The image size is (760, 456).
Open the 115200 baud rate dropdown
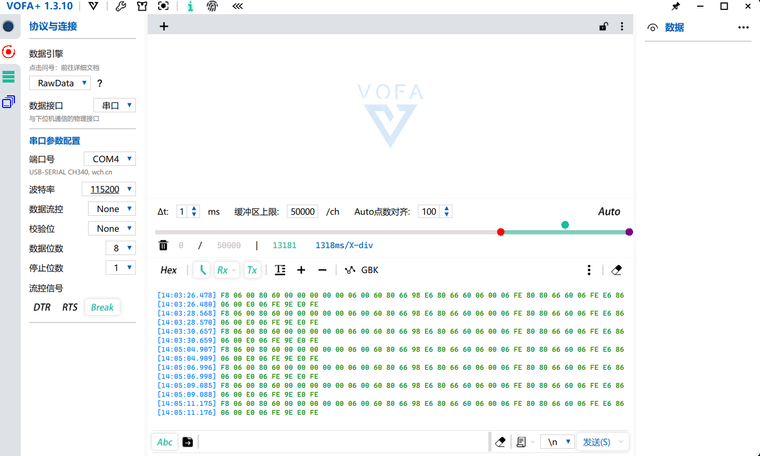coord(109,189)
